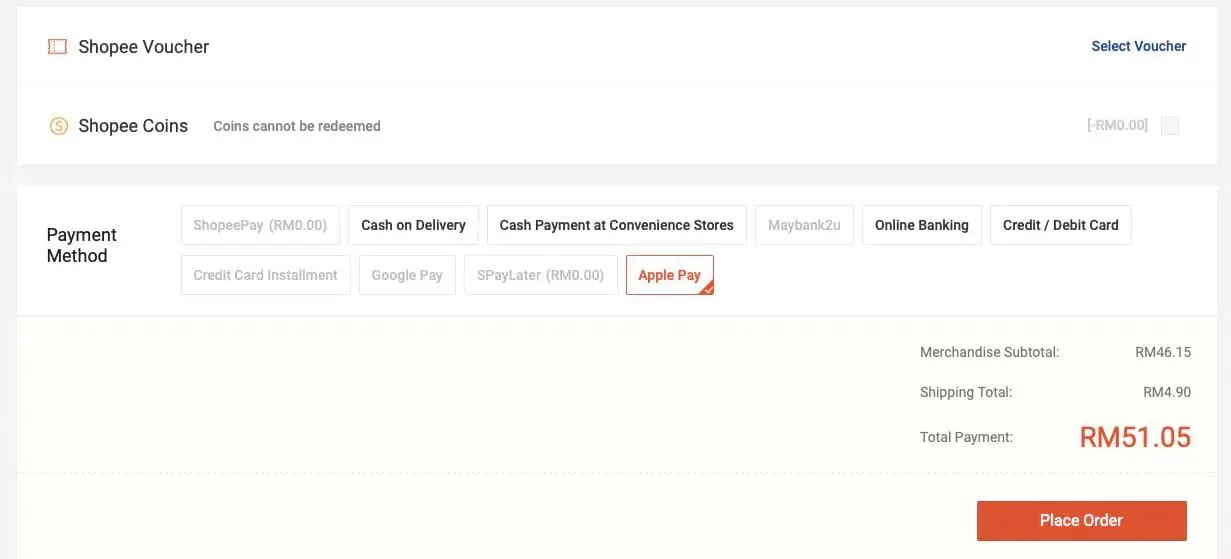
Task: Click the Coins cannot be redeemed note
Action: click(x=297, y=126)
